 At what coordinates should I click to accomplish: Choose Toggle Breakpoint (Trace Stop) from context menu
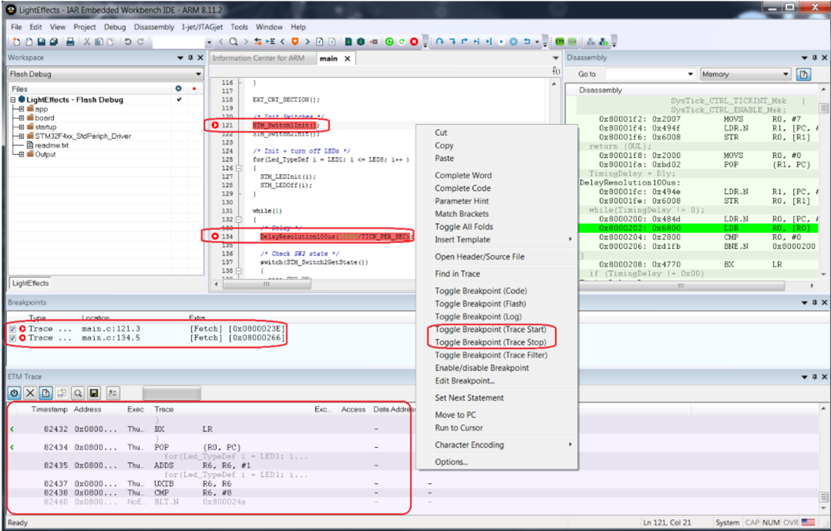[x=490, y=342]
